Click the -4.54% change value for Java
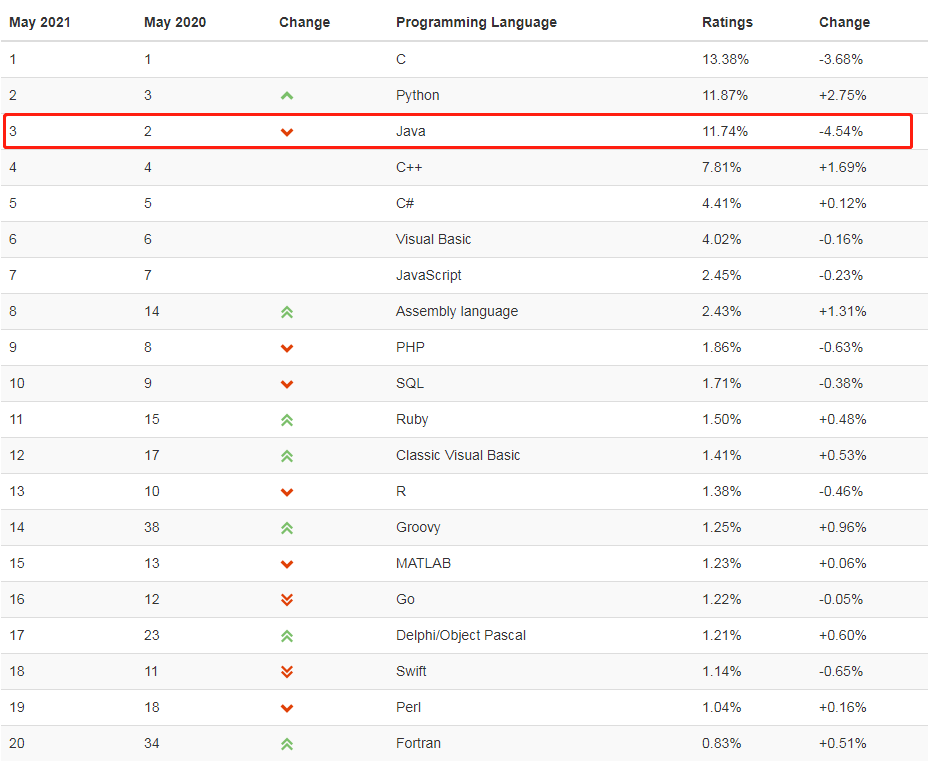This screenshot has height=761, width=928. 840,131
